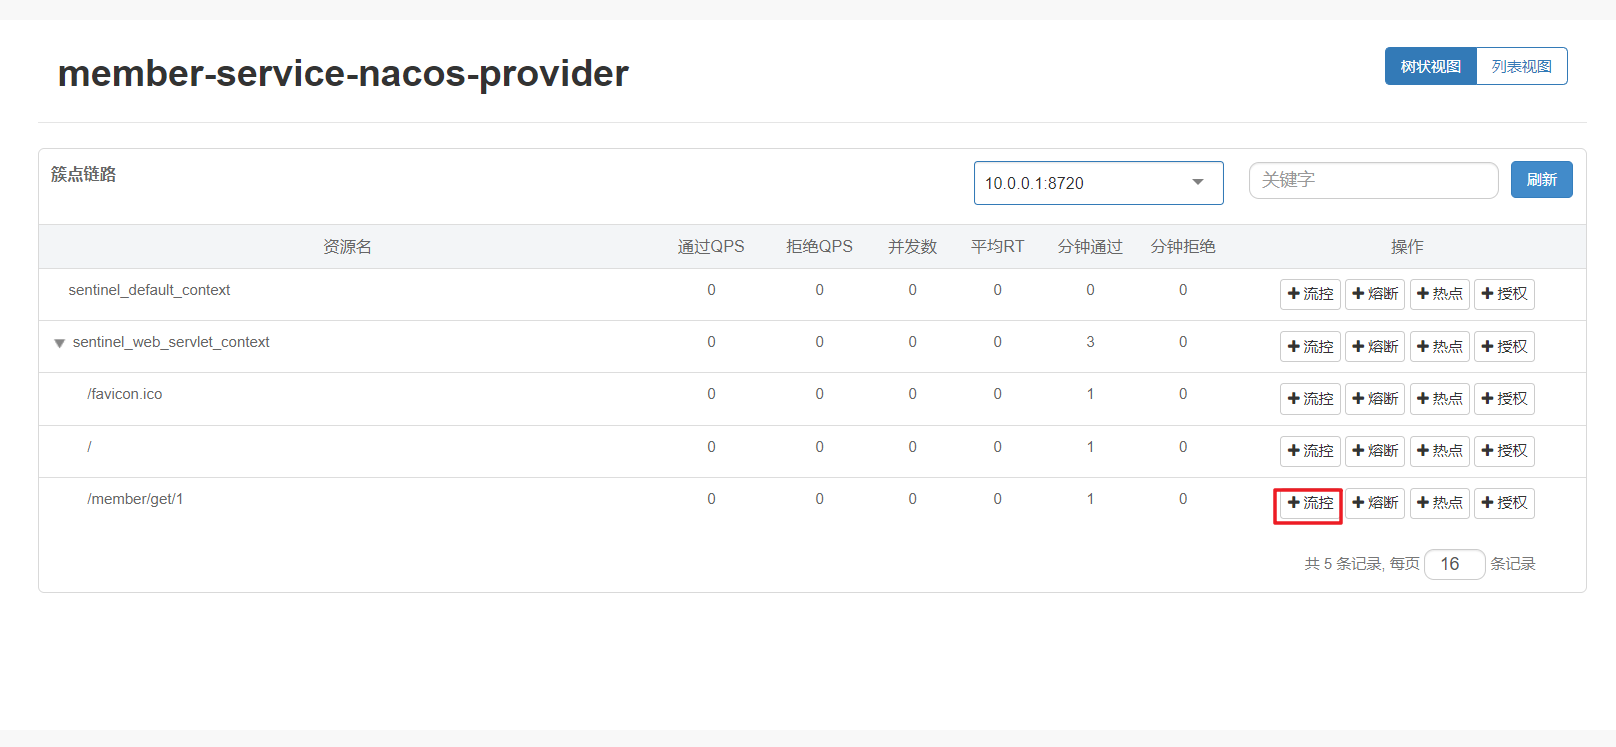Select the /member/get/1 resource row

click(x=135, y=499)
